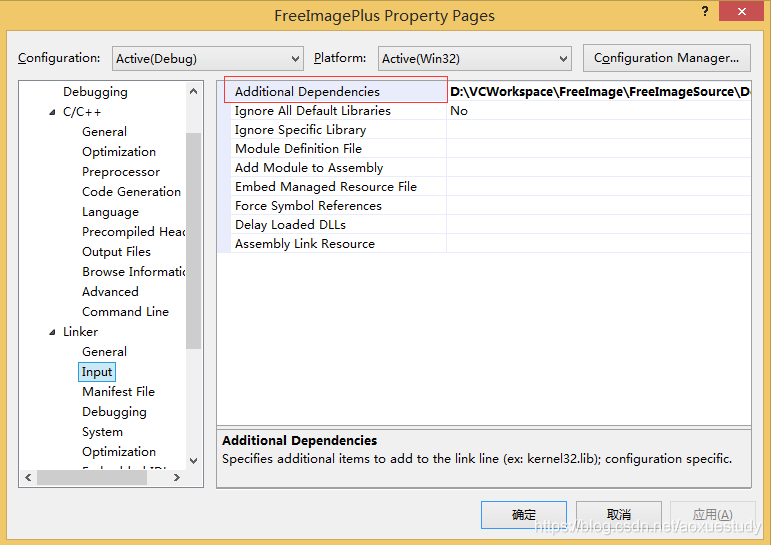The height and width of the screenshot is (545, 771).
Task: Select Advanced tree item
Action: point(110,292)
